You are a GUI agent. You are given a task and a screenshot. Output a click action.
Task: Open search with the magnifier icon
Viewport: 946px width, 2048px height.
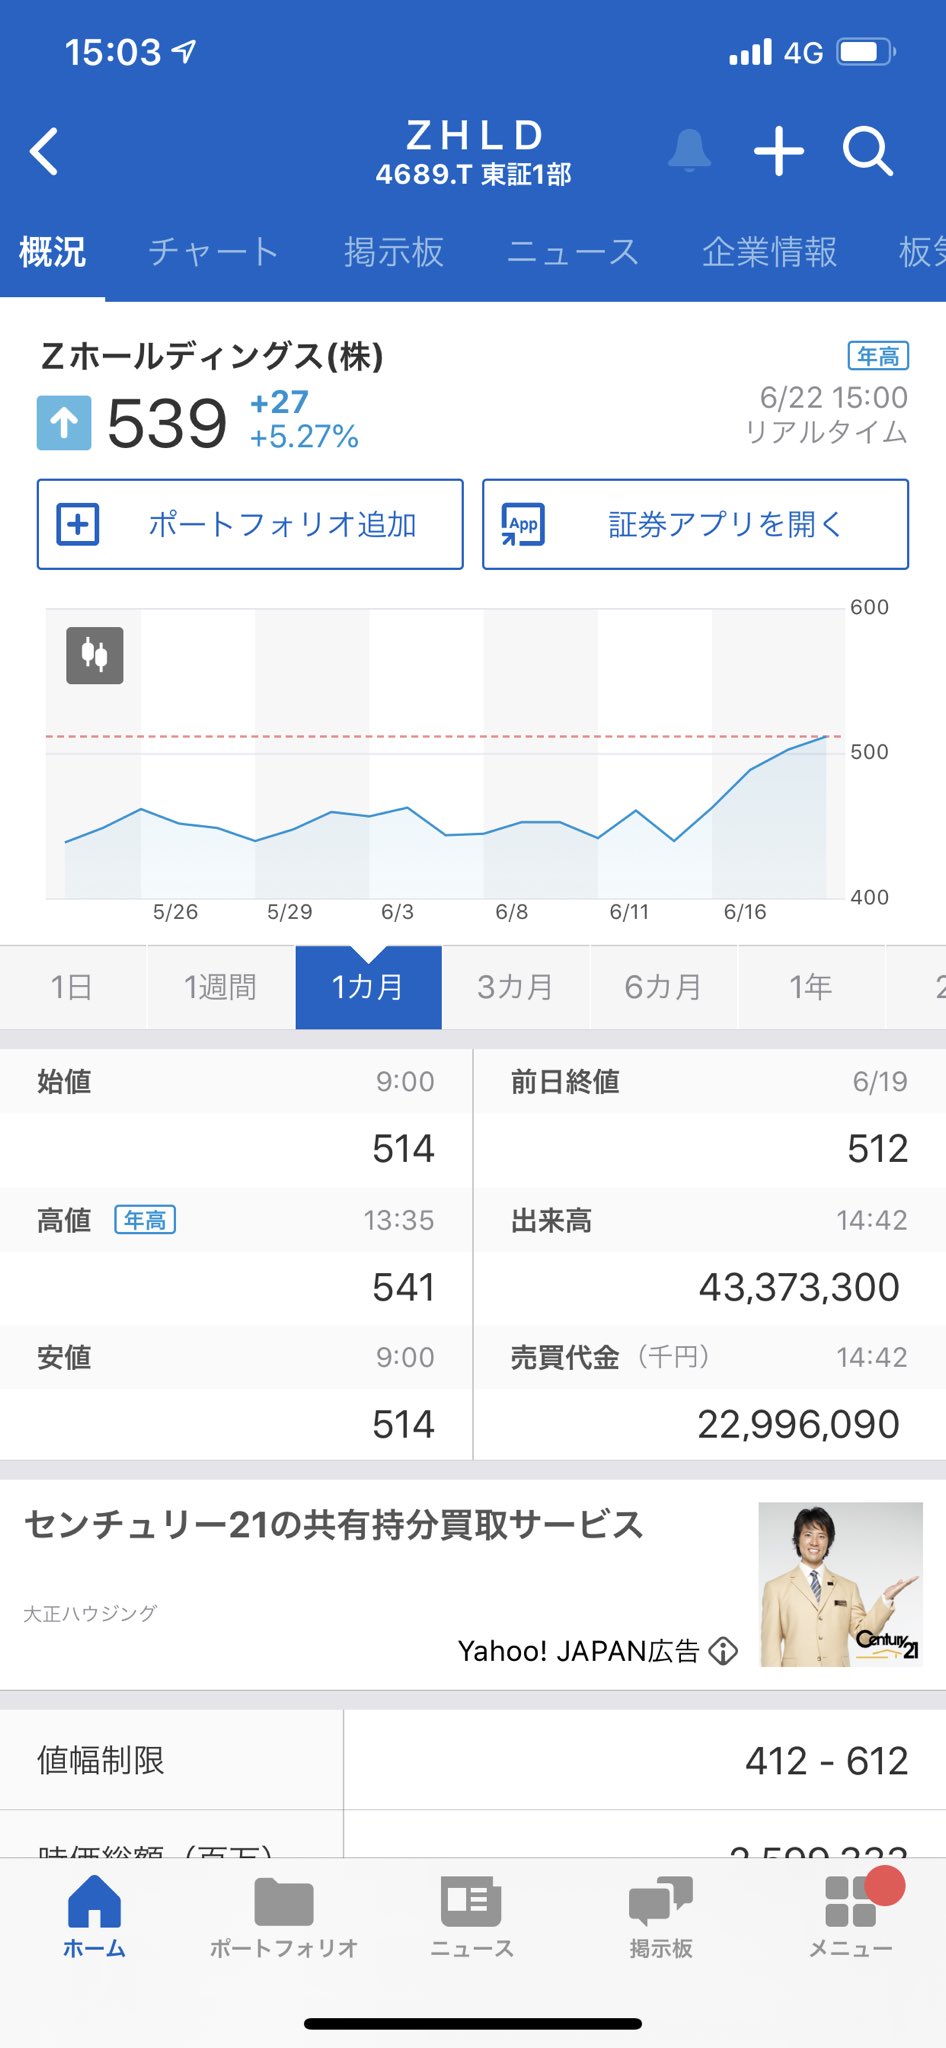(867, 152)
